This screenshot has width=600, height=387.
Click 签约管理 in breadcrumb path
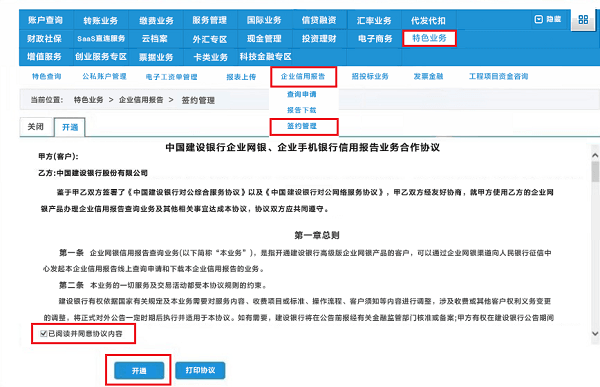pyautogui.click(x=198, y=100)
